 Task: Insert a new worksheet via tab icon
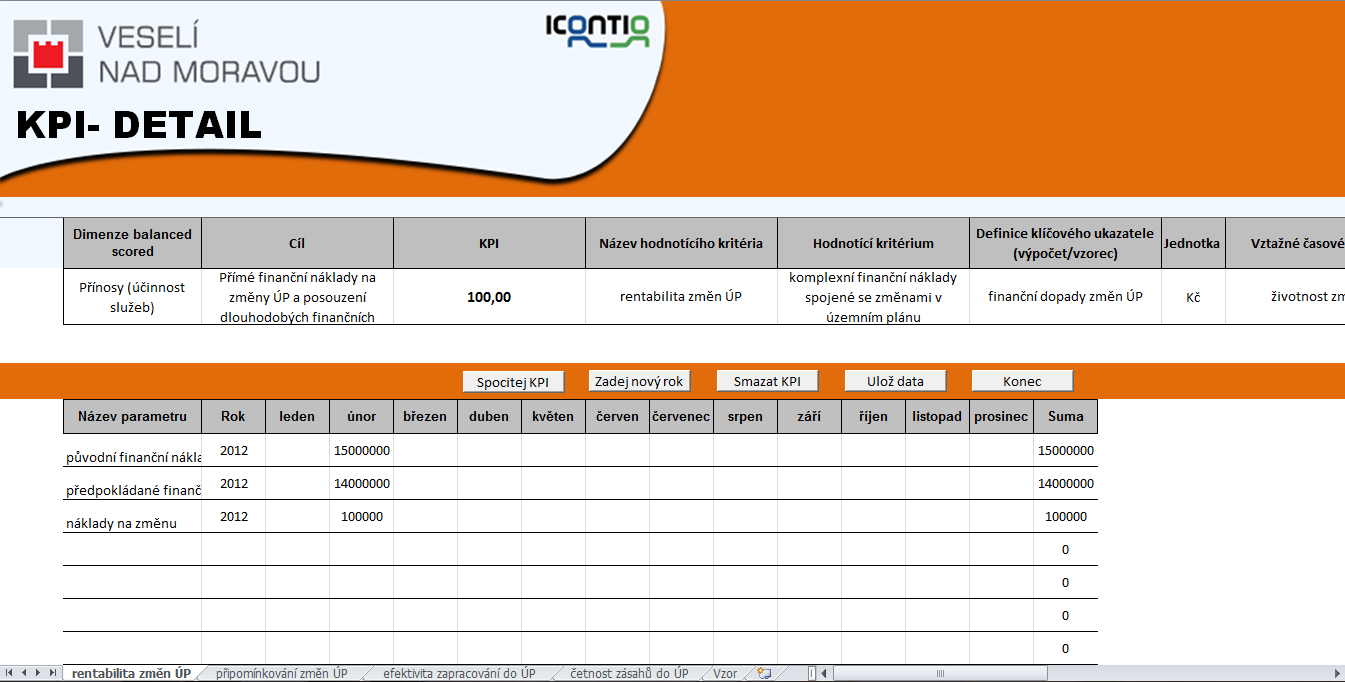765,673
